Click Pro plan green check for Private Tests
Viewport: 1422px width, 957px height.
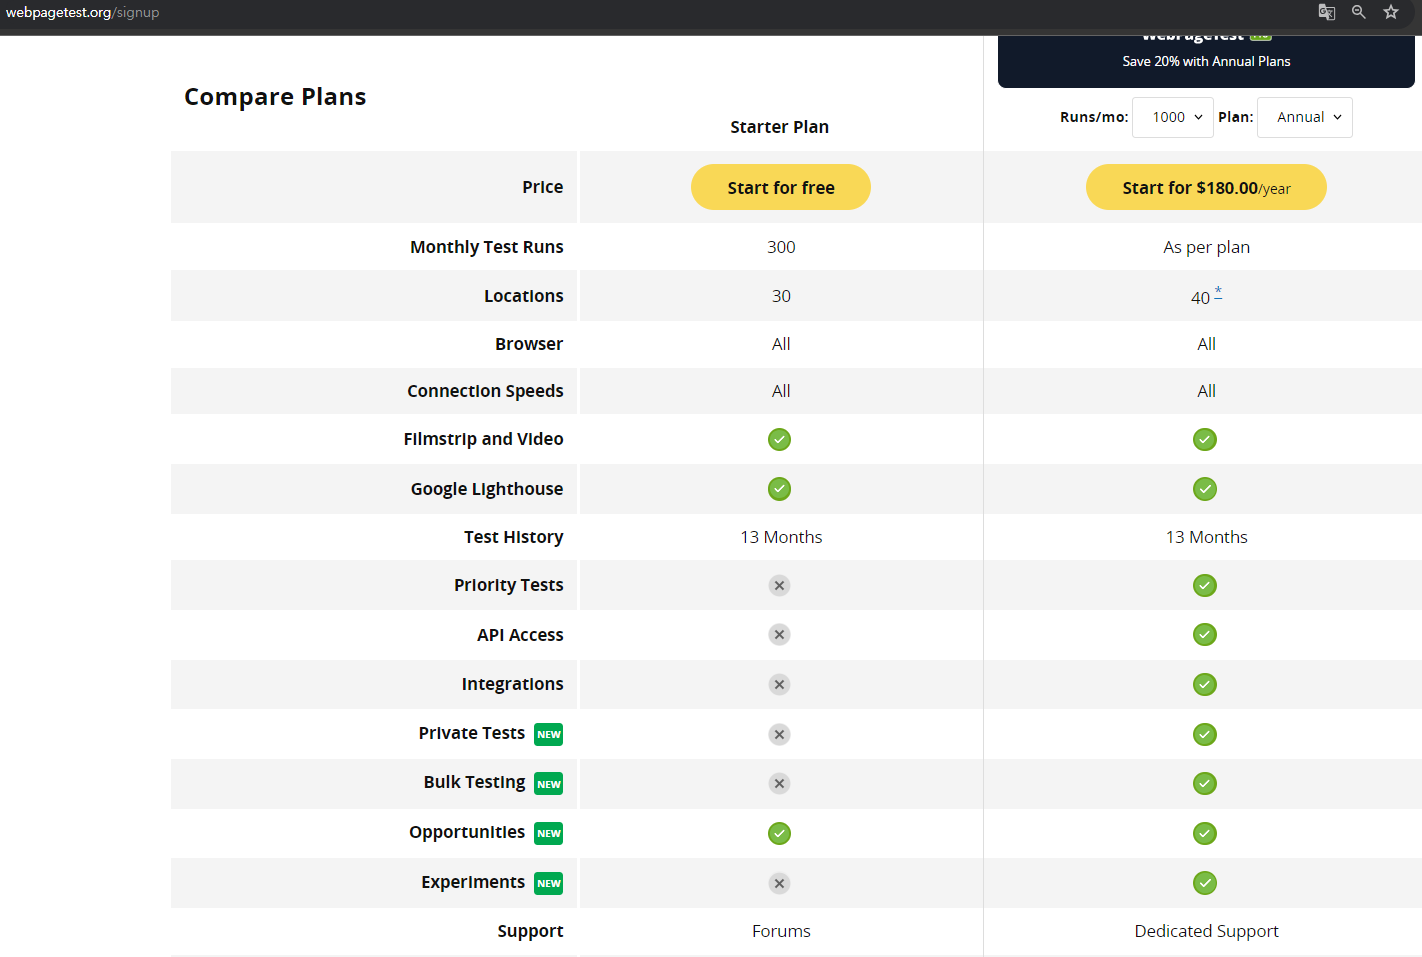click(1205, 734)
